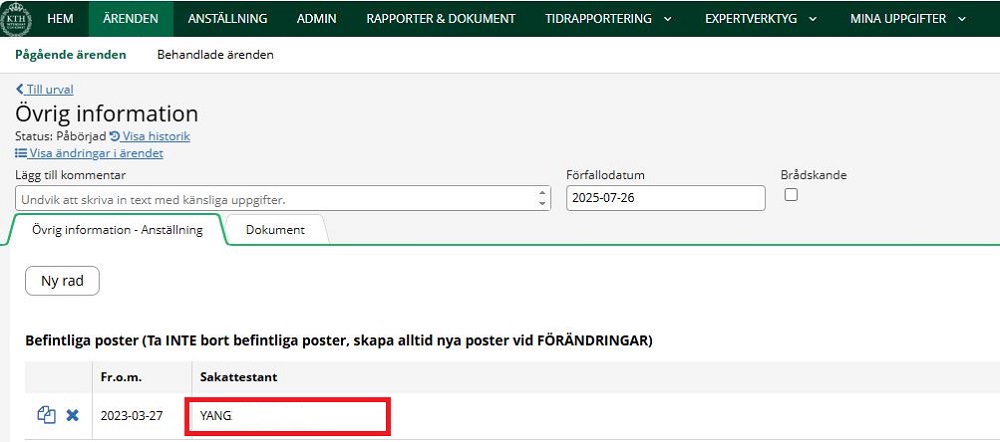Open the ADMIN menu
The height and width of the screenshot is (442, 1000).
click(316, 18)
